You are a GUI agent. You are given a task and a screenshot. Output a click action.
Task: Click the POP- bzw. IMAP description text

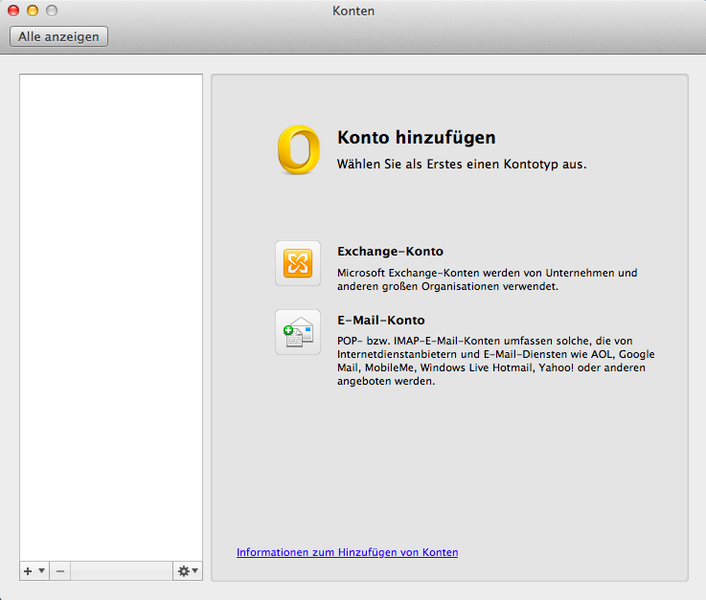tap(496, 361)
